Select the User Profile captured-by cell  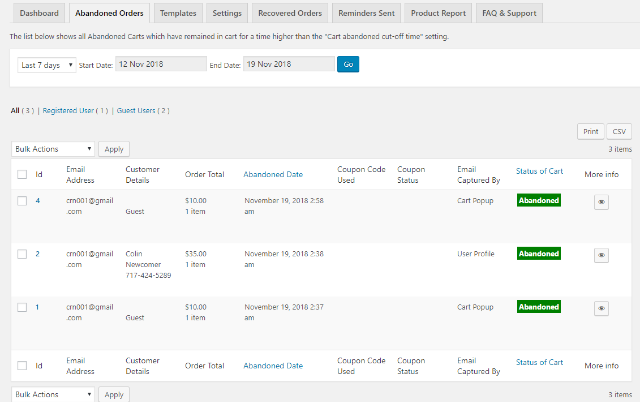click(x=476, y=254)
